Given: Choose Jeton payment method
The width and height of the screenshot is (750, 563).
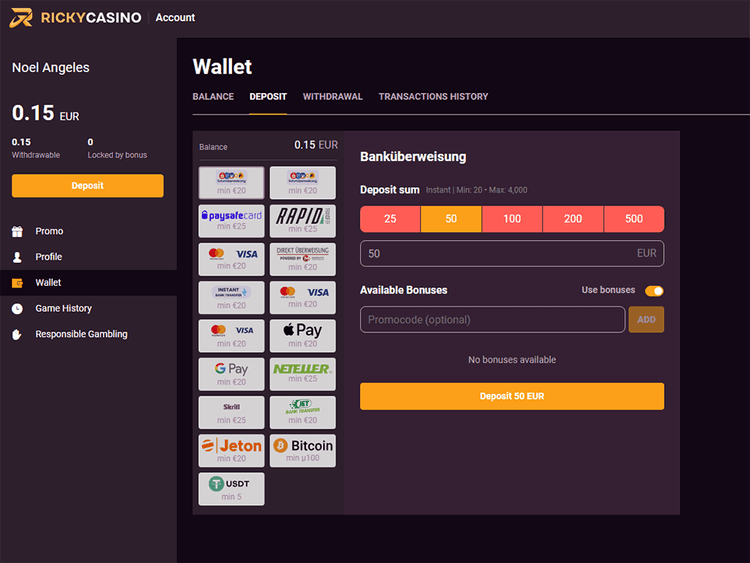Looking at the screenshot, I should tap(232, 451).
